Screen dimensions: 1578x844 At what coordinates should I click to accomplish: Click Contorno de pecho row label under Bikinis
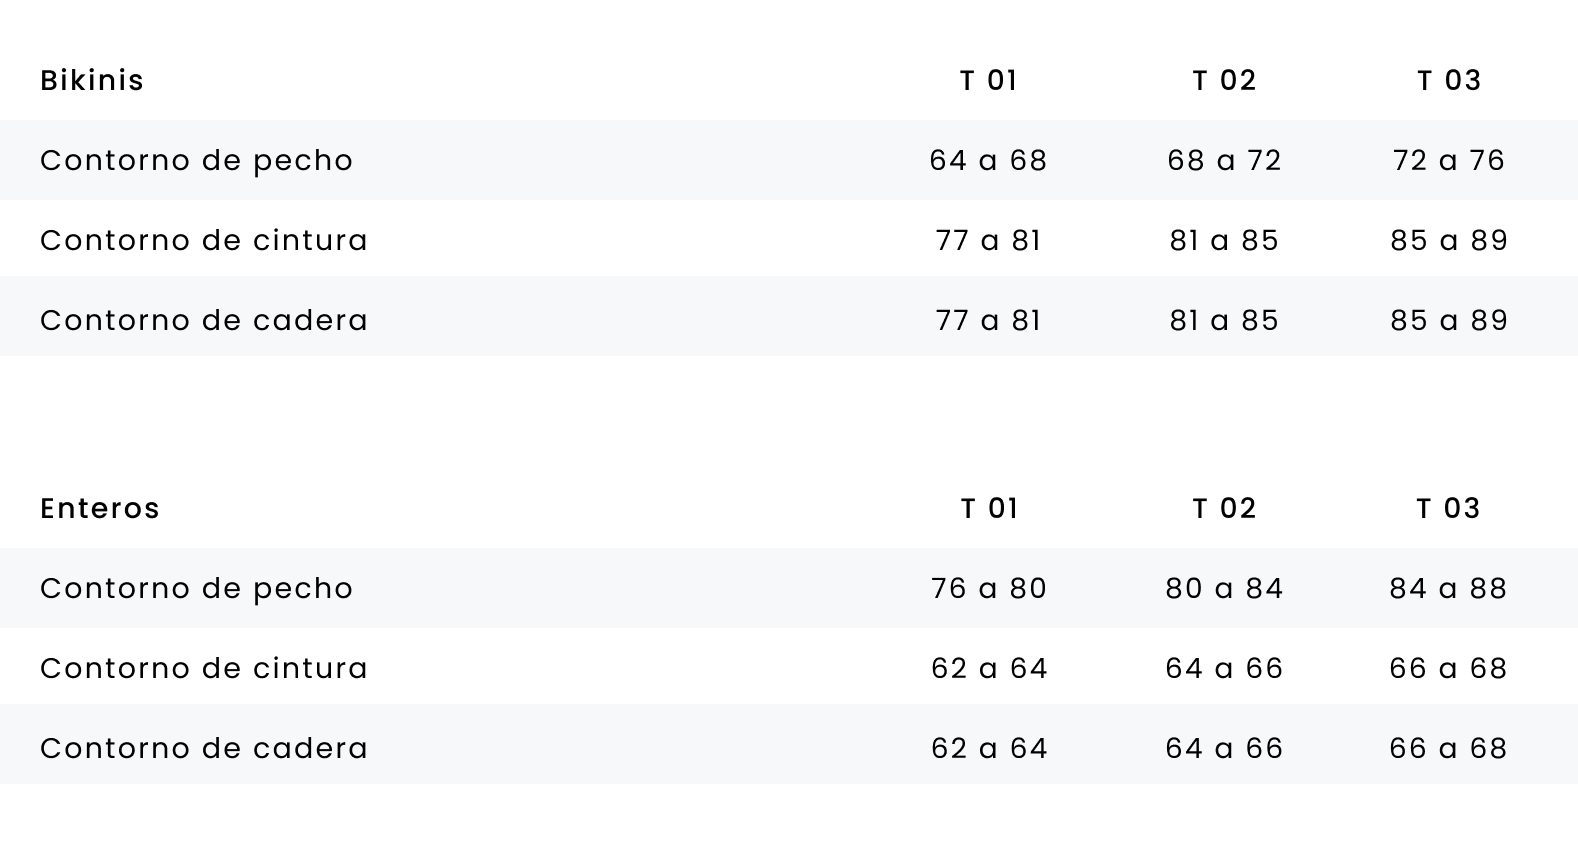point(197,160)
